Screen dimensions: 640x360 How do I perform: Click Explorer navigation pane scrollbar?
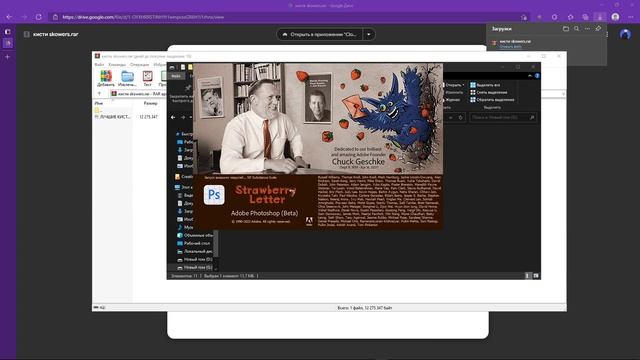(x=216, y=245)
